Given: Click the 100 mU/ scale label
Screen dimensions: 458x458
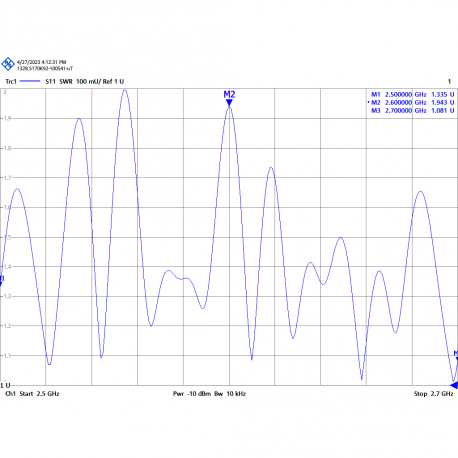Looking at the screenshot, I should pyautogui.click(x=88, y=81).
